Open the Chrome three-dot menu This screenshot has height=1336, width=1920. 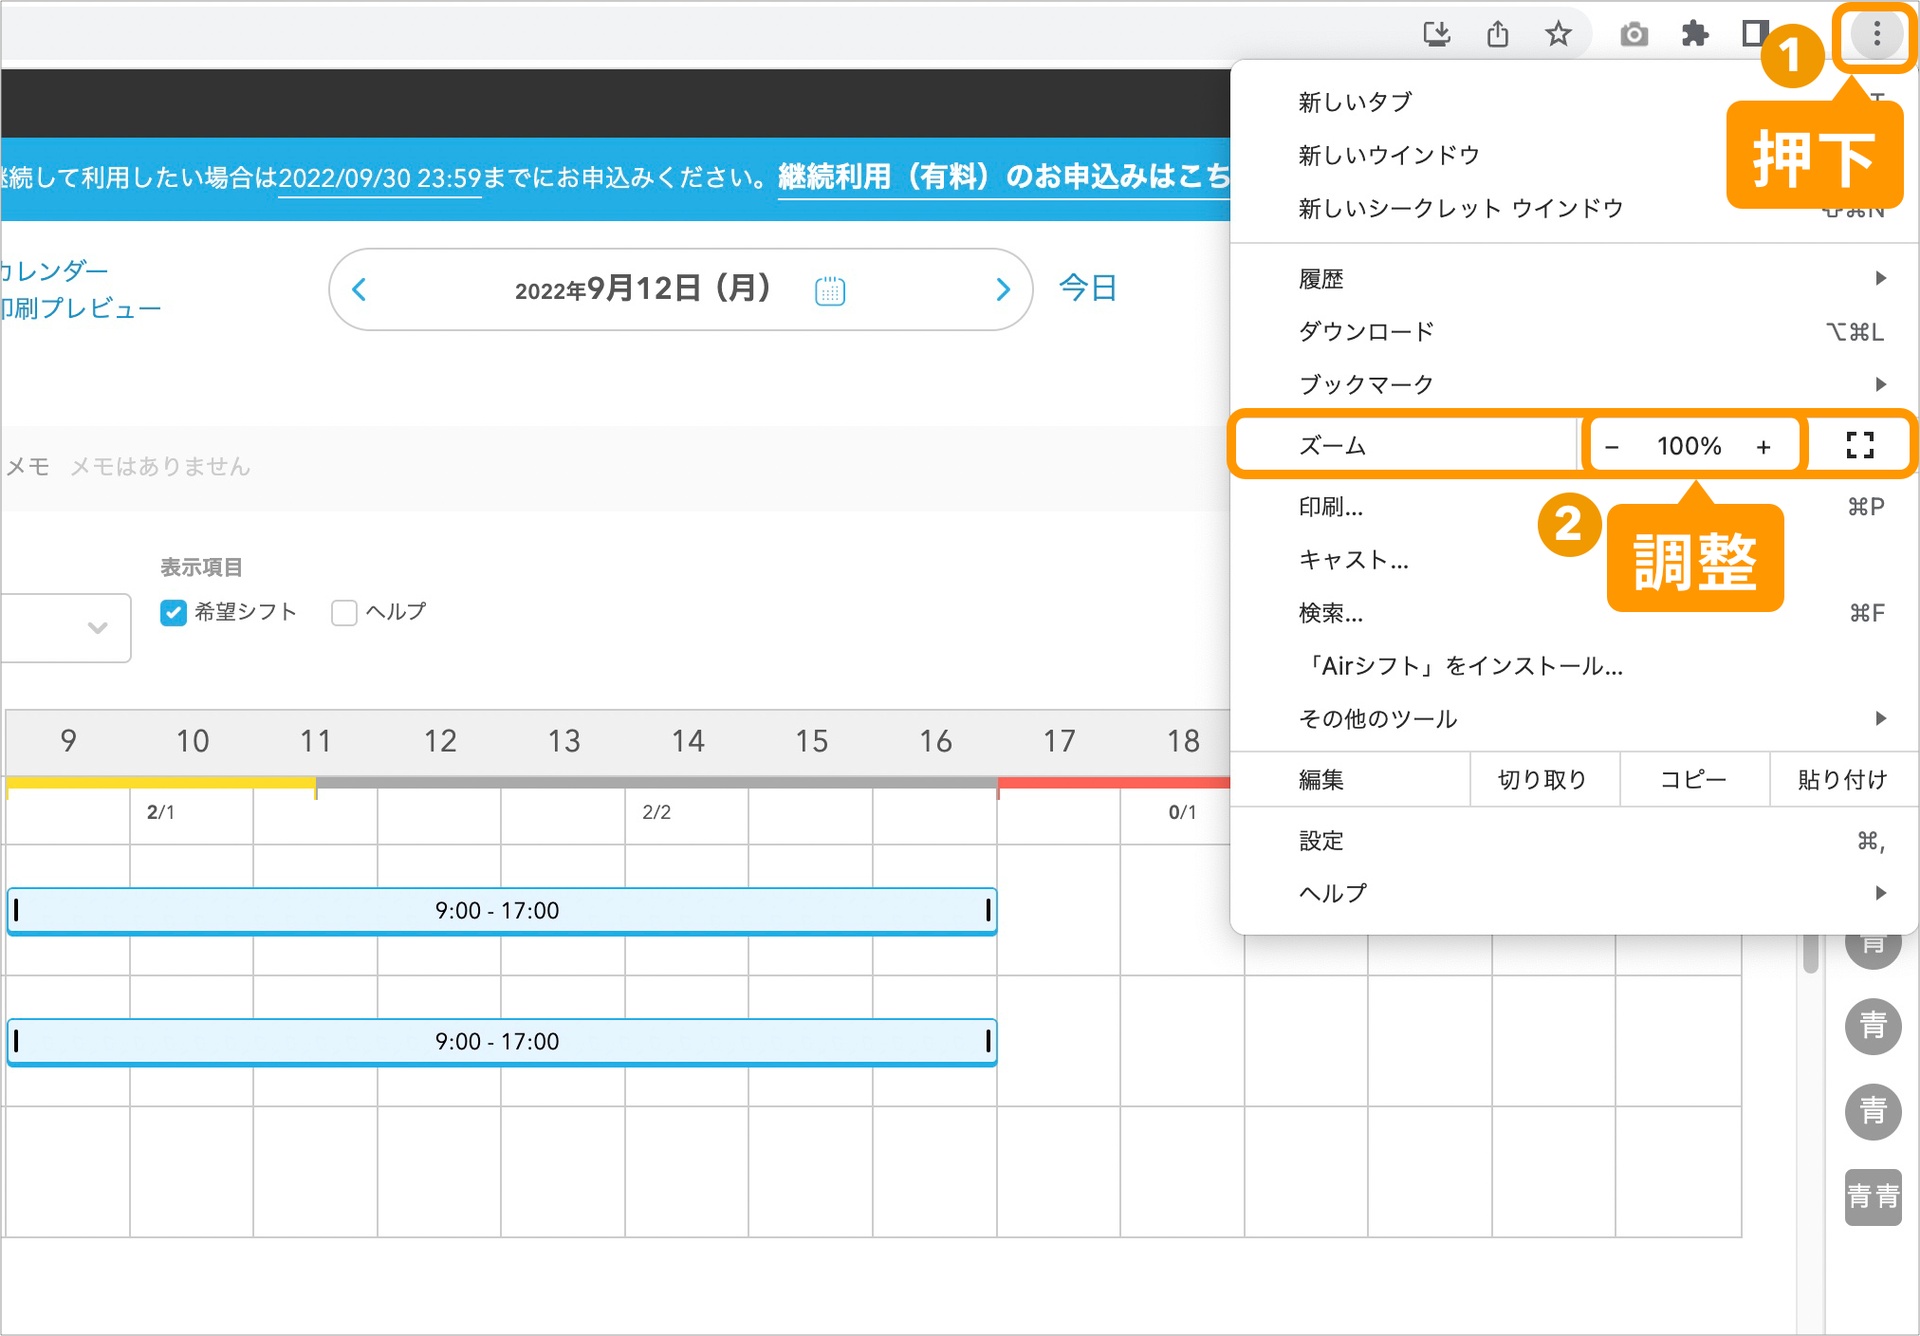[x=1876, y=35]
